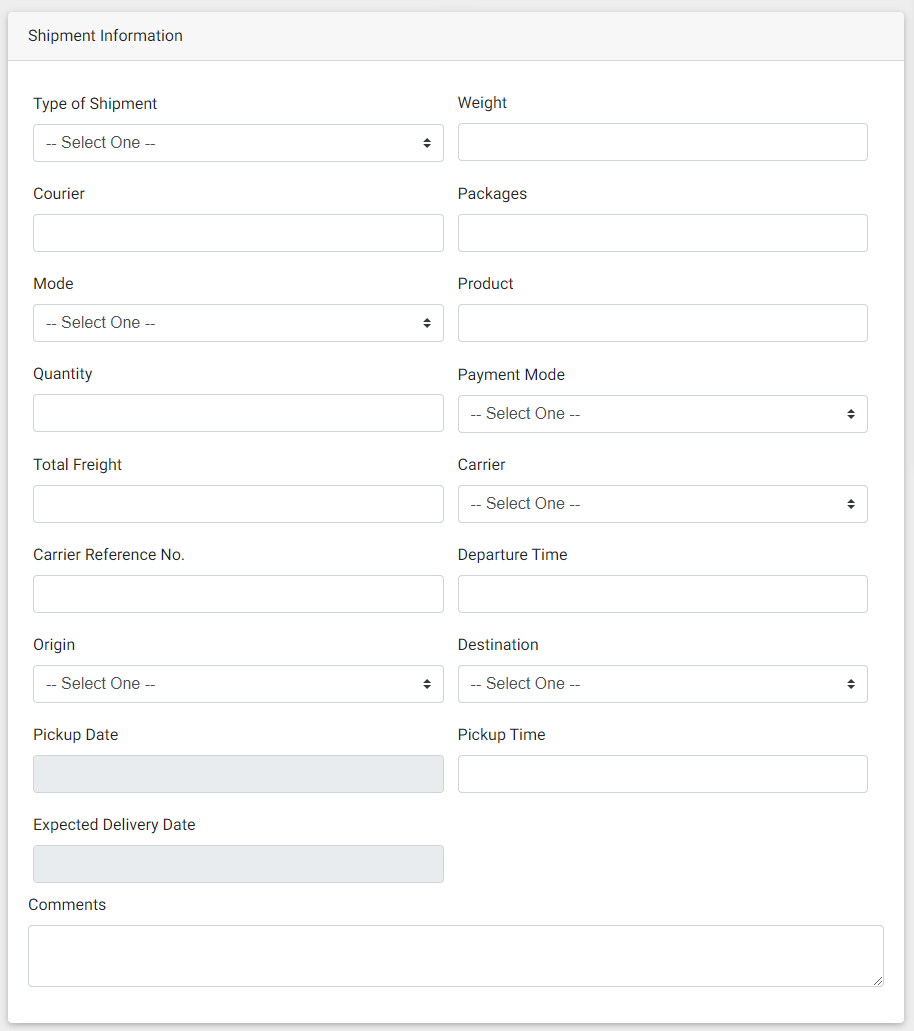Click the Packages input box
Screen dimensions: 914x1031
(x=662, y=233)
